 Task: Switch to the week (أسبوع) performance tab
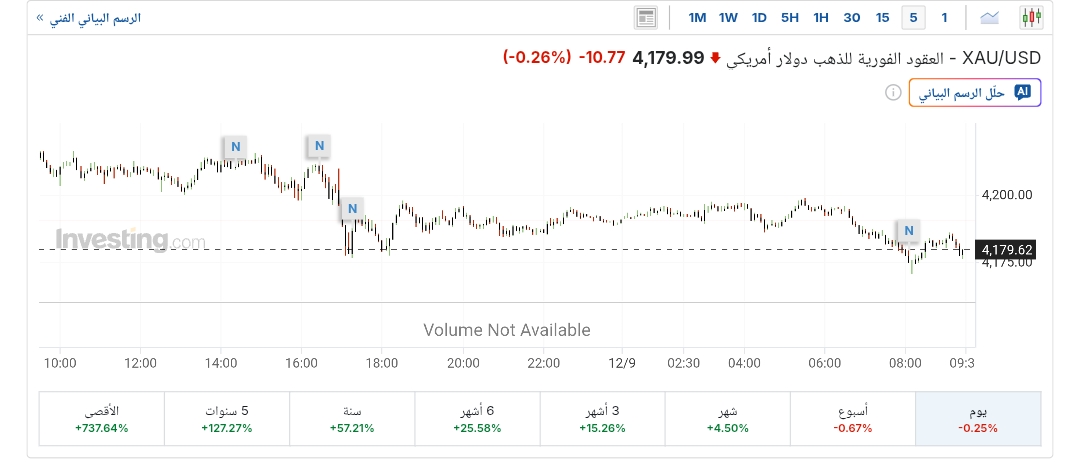coord(852,419)
